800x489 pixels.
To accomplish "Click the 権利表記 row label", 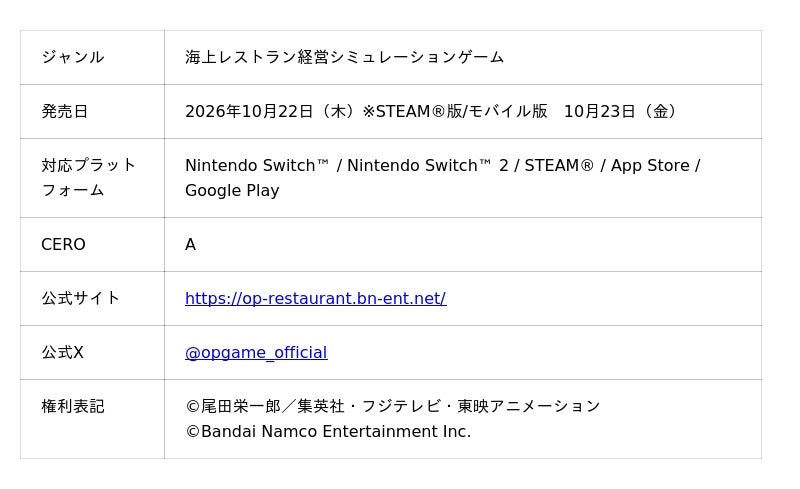I will (x=73, y=407).
